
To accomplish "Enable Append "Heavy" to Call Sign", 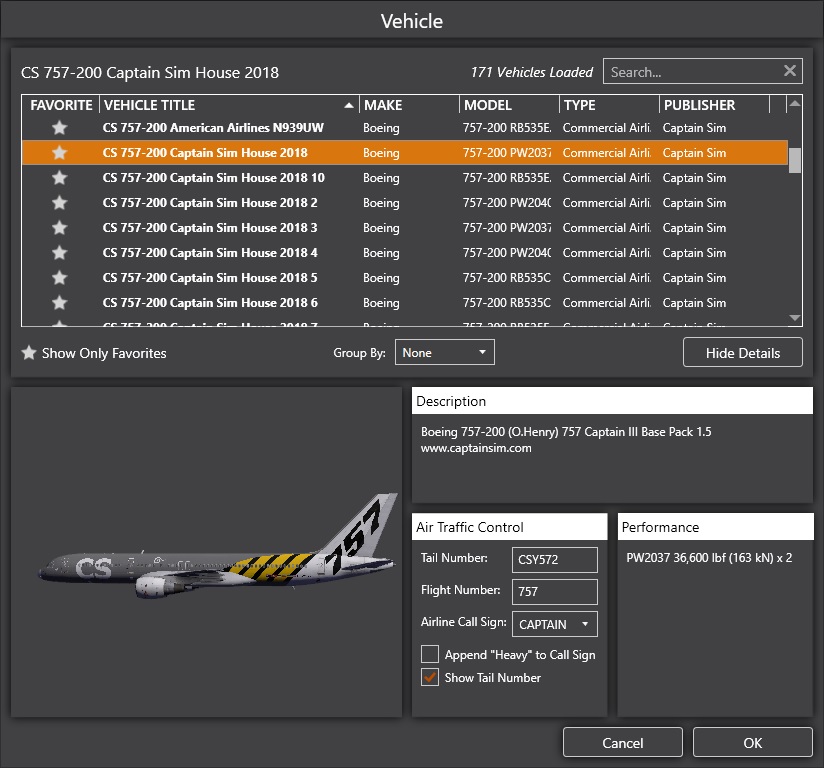I will pos(430,654).
